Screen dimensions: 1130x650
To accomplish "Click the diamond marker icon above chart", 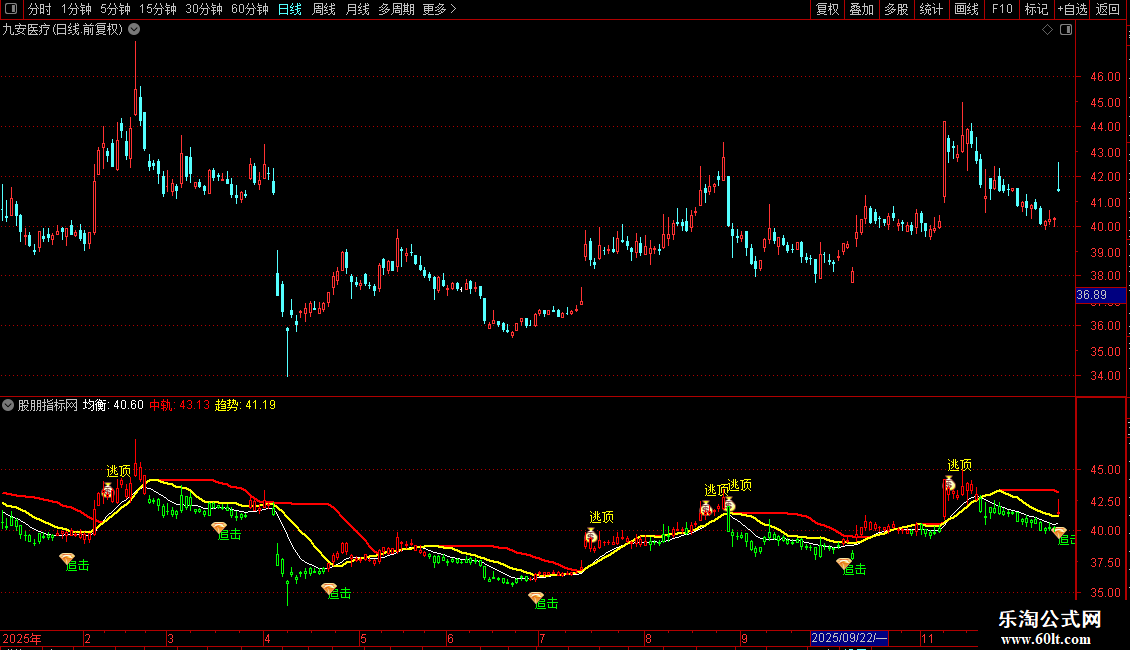I will (1048, 30).
